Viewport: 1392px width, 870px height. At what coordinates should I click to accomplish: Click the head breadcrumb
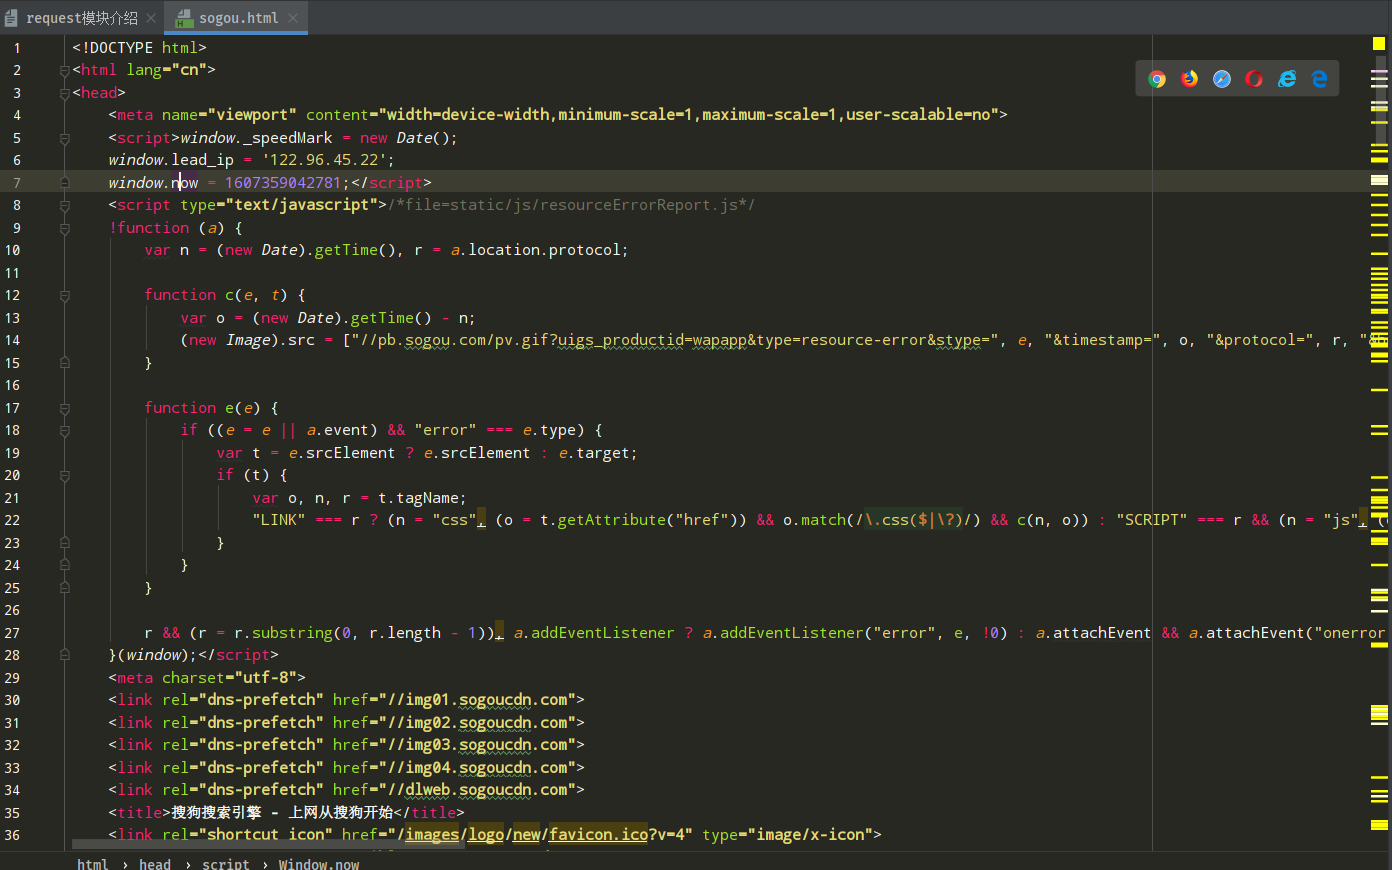pos(154,864)
